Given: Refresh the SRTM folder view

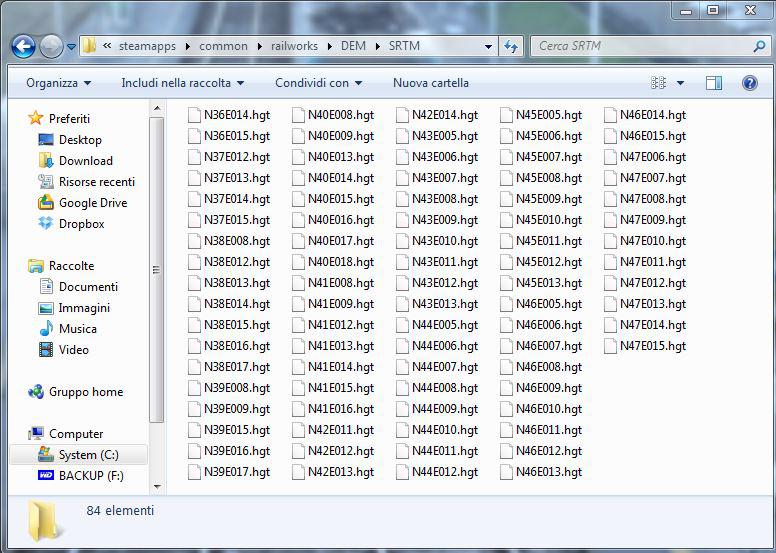Looking at the screenshot, I should [511, 47].
